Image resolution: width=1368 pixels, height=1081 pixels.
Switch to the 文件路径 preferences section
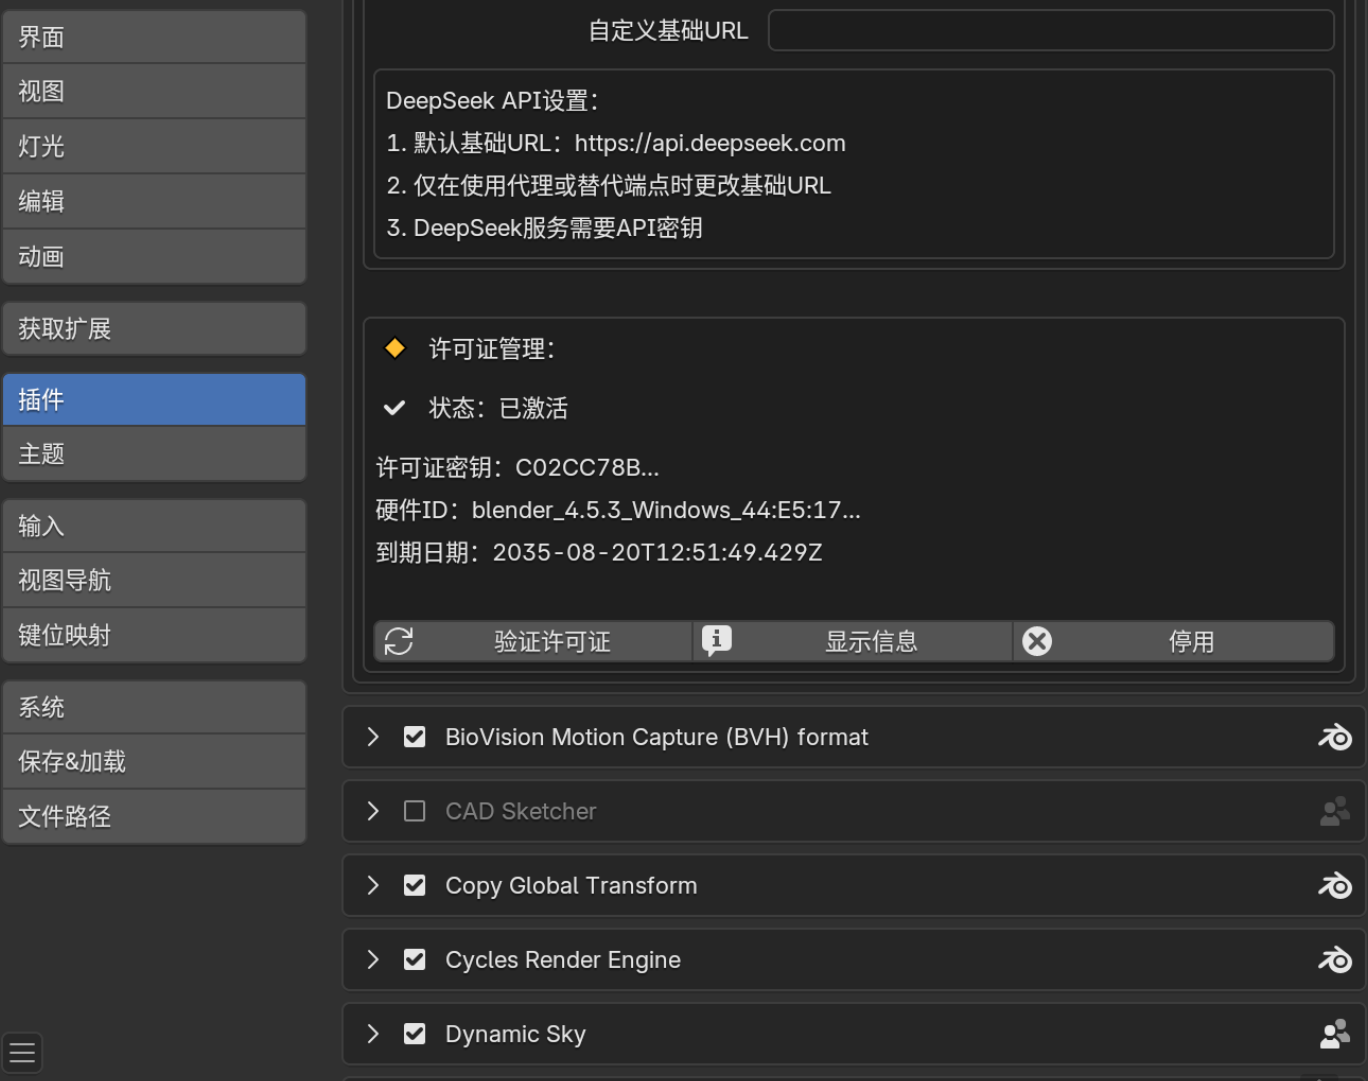point(154,816)
